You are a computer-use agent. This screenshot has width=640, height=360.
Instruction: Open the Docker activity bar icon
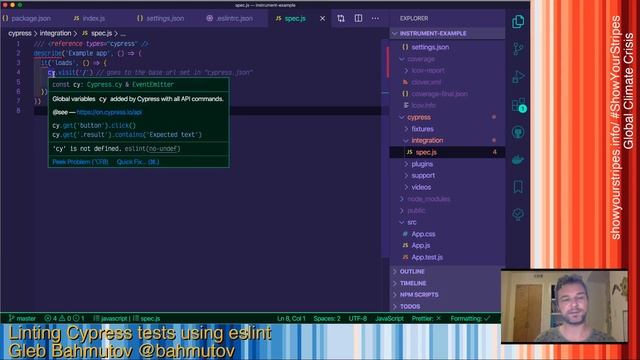[518, 160]
